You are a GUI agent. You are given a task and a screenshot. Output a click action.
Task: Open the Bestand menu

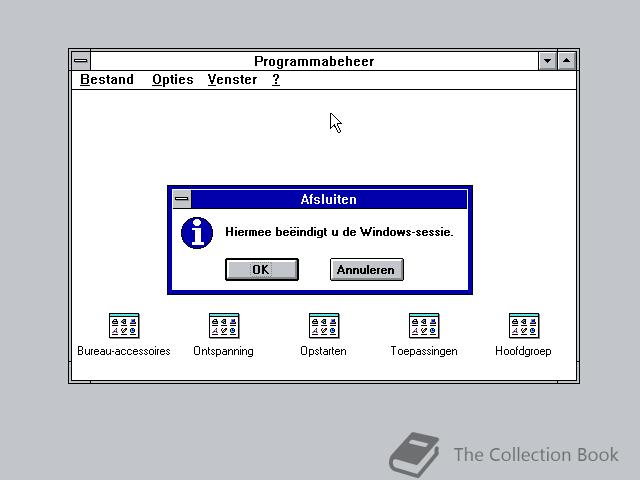[107, 80]
